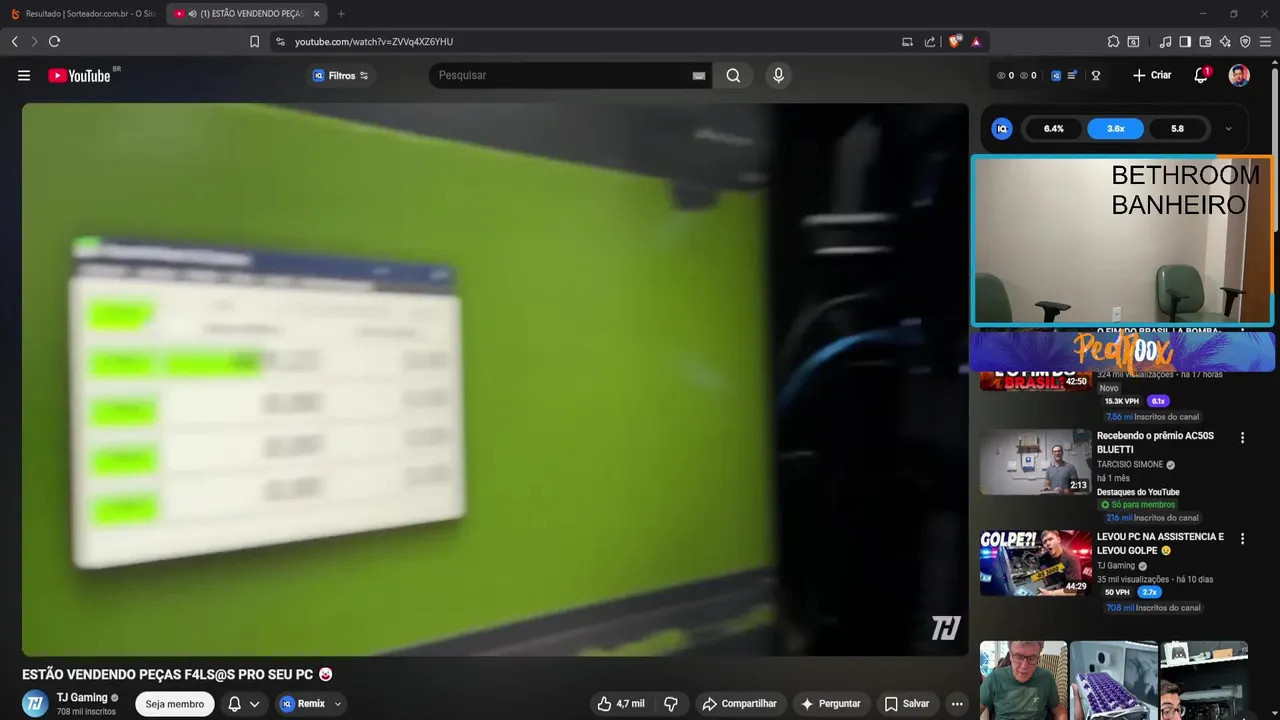Open the Leo AI sparkle icon
Image resolution: width=1280 pixels, height=720 pixels.
click(x=1225, y=41)
